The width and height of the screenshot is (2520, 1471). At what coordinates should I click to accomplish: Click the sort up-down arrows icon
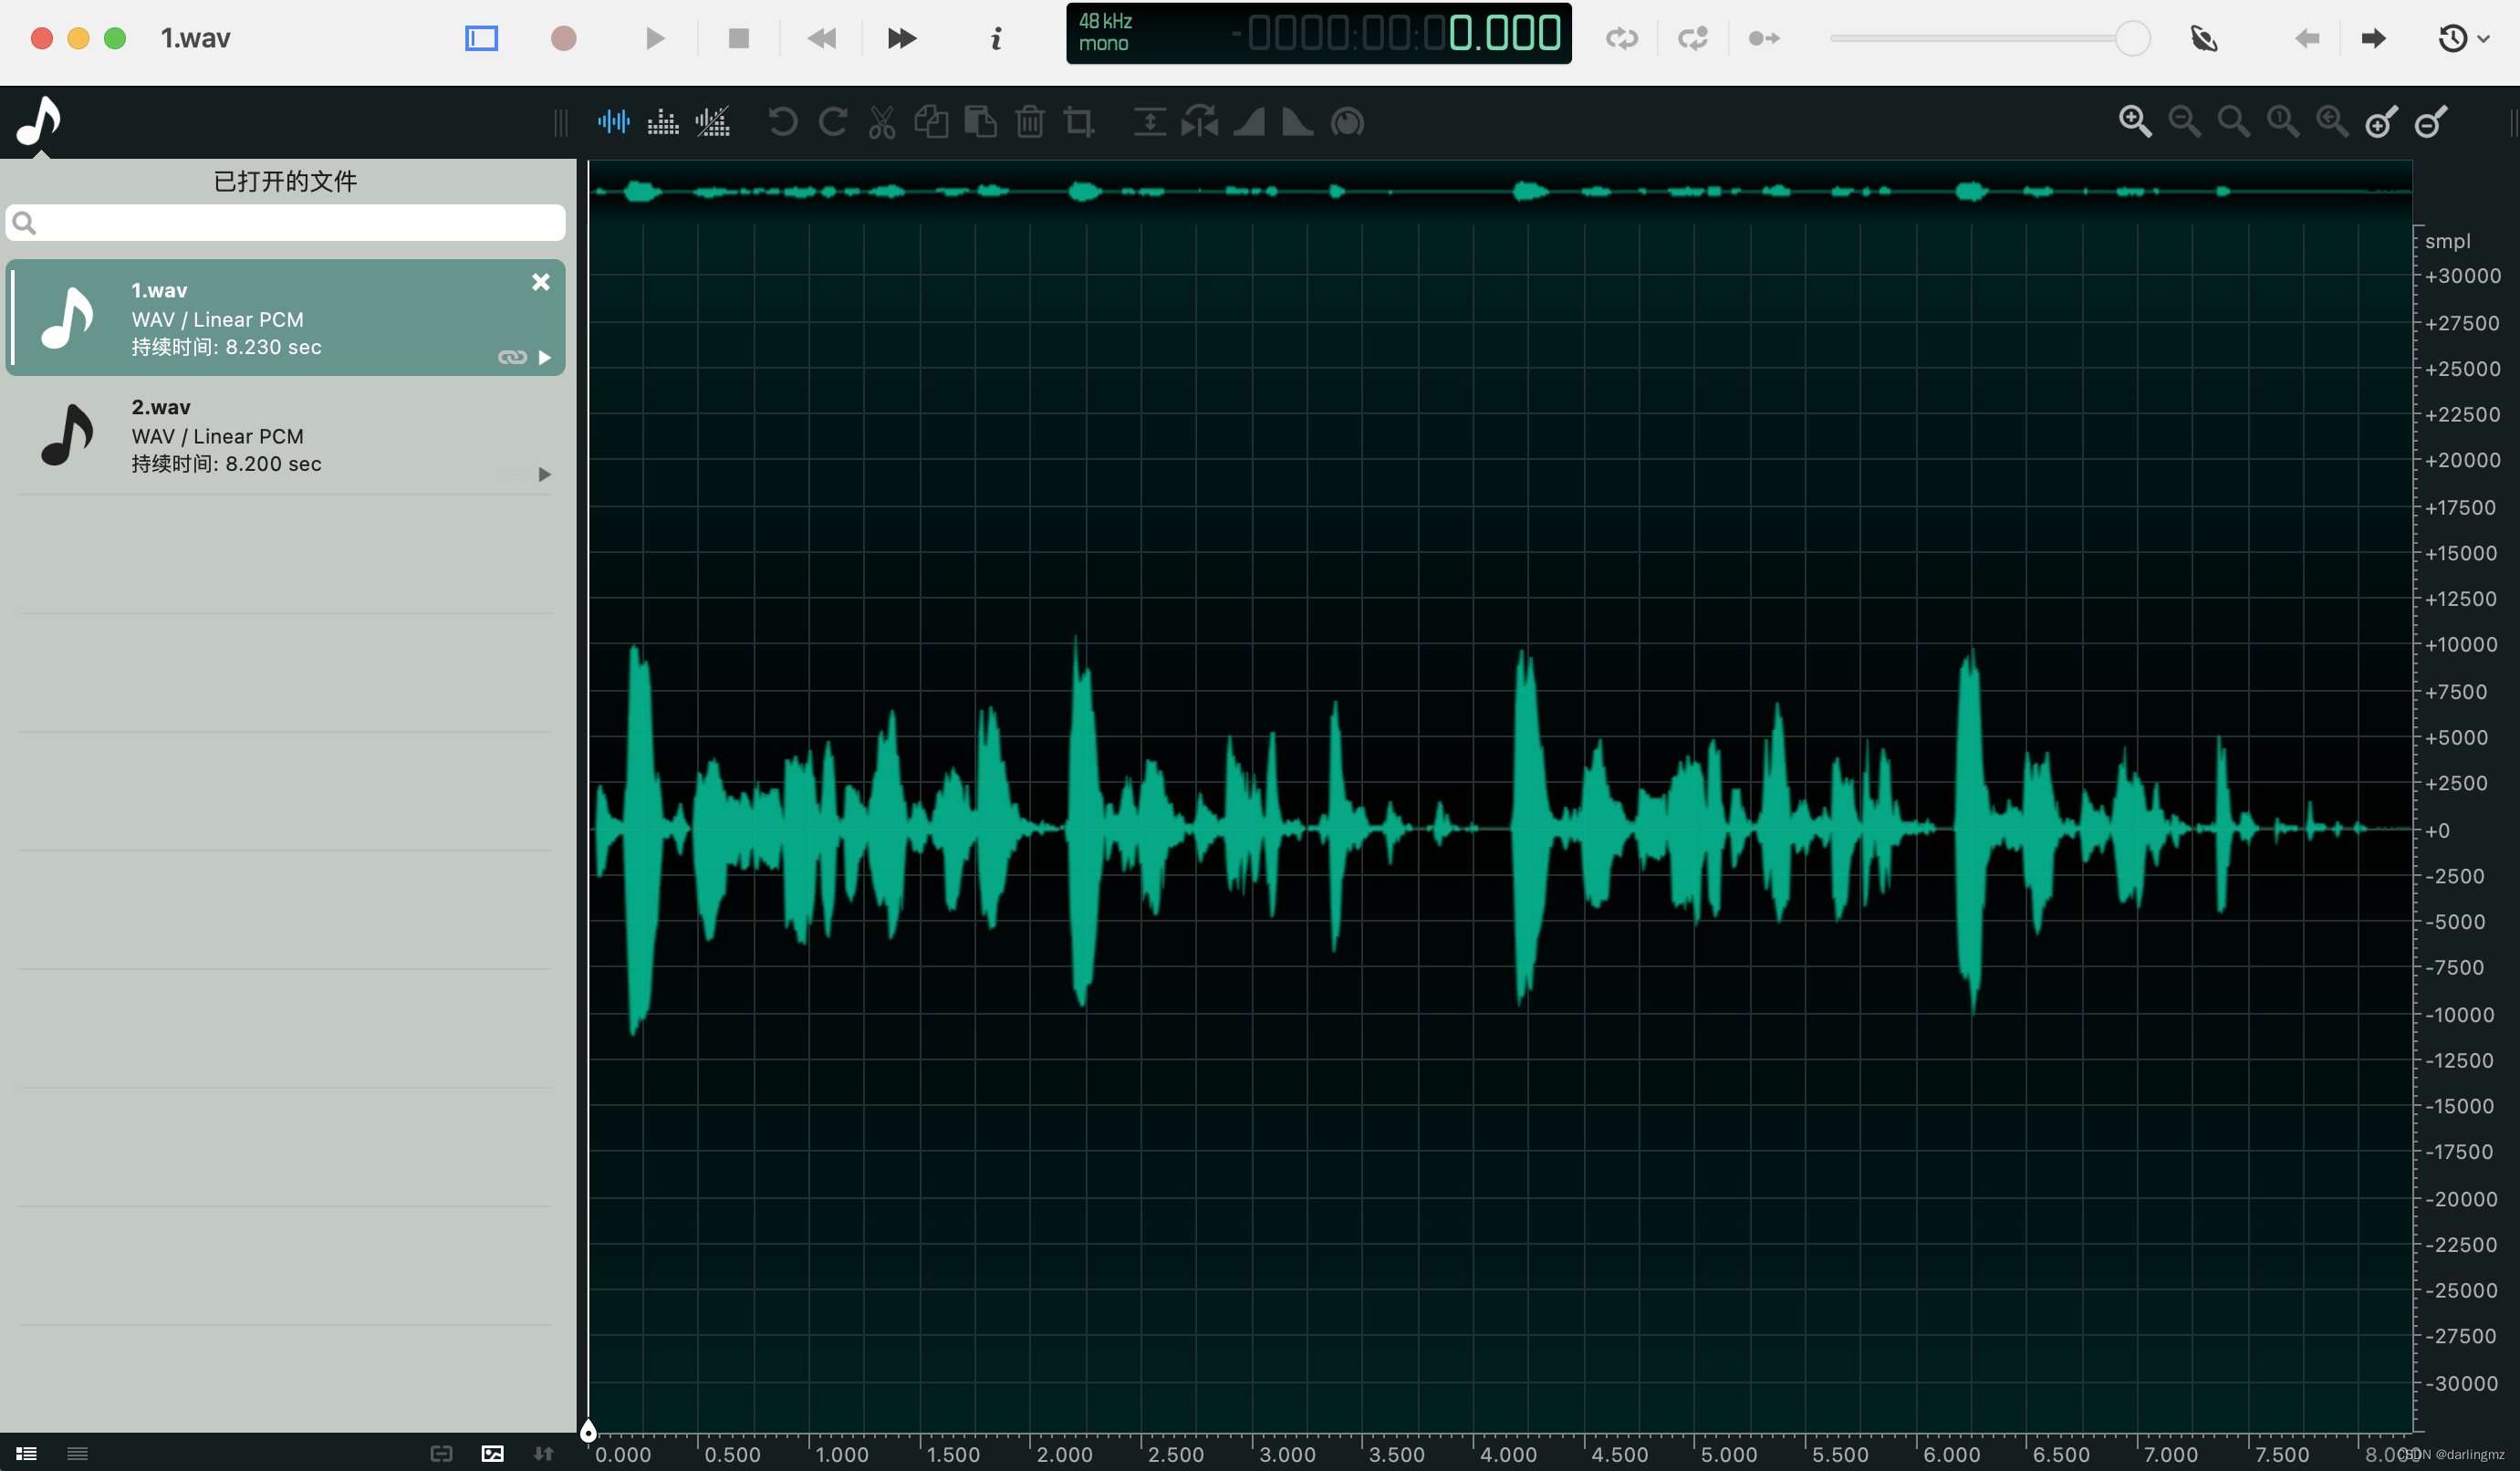point(544,1453)
